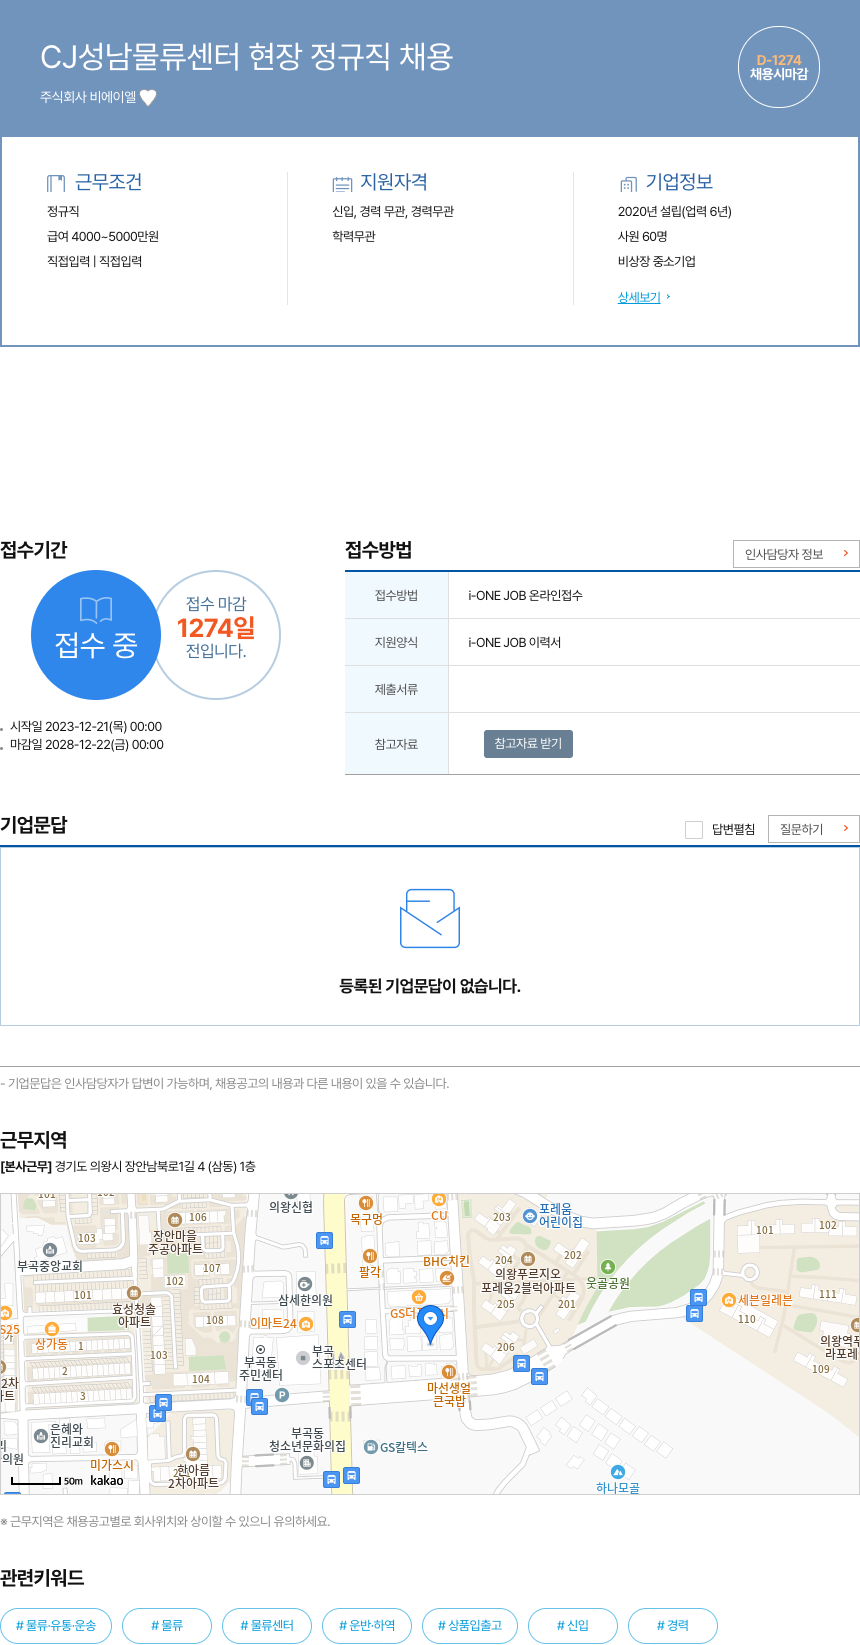860x1645 pixels.
Task: Select the #운반·하역 keyword tag
Action: coord(367,1625)
